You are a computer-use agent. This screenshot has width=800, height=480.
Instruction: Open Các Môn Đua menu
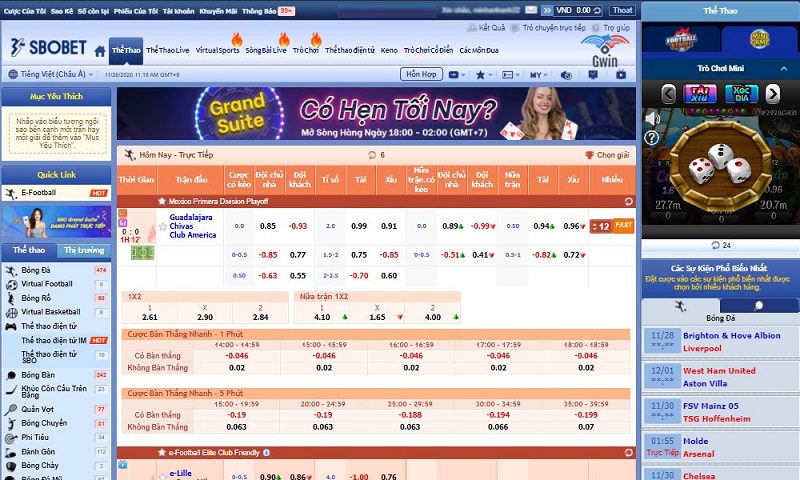click(479, 50)
